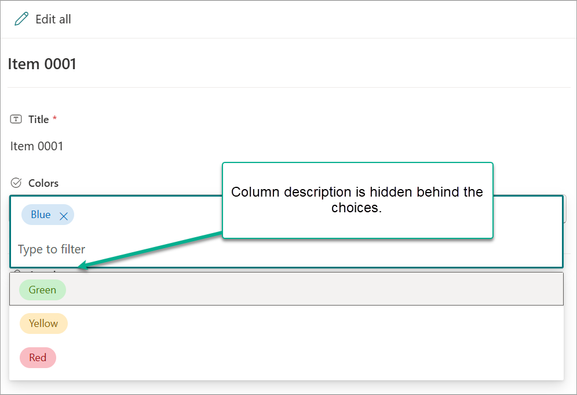Remove Blue with its X icon
The height and width of the screenshot is (395, 577).
64,216
